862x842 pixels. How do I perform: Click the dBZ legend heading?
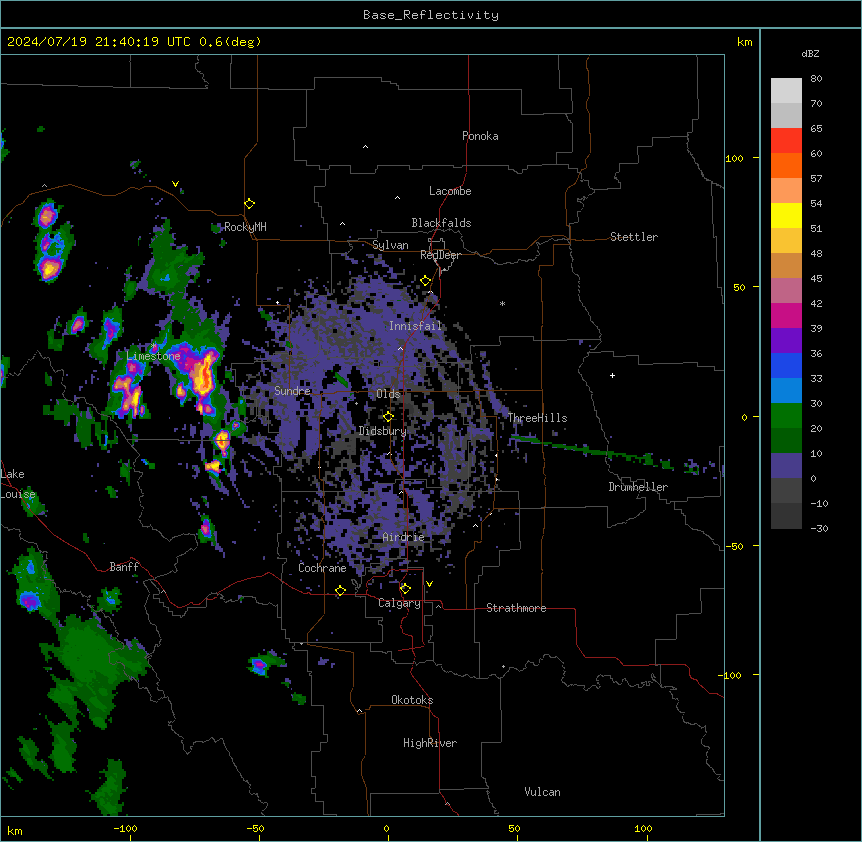point(810,53)
